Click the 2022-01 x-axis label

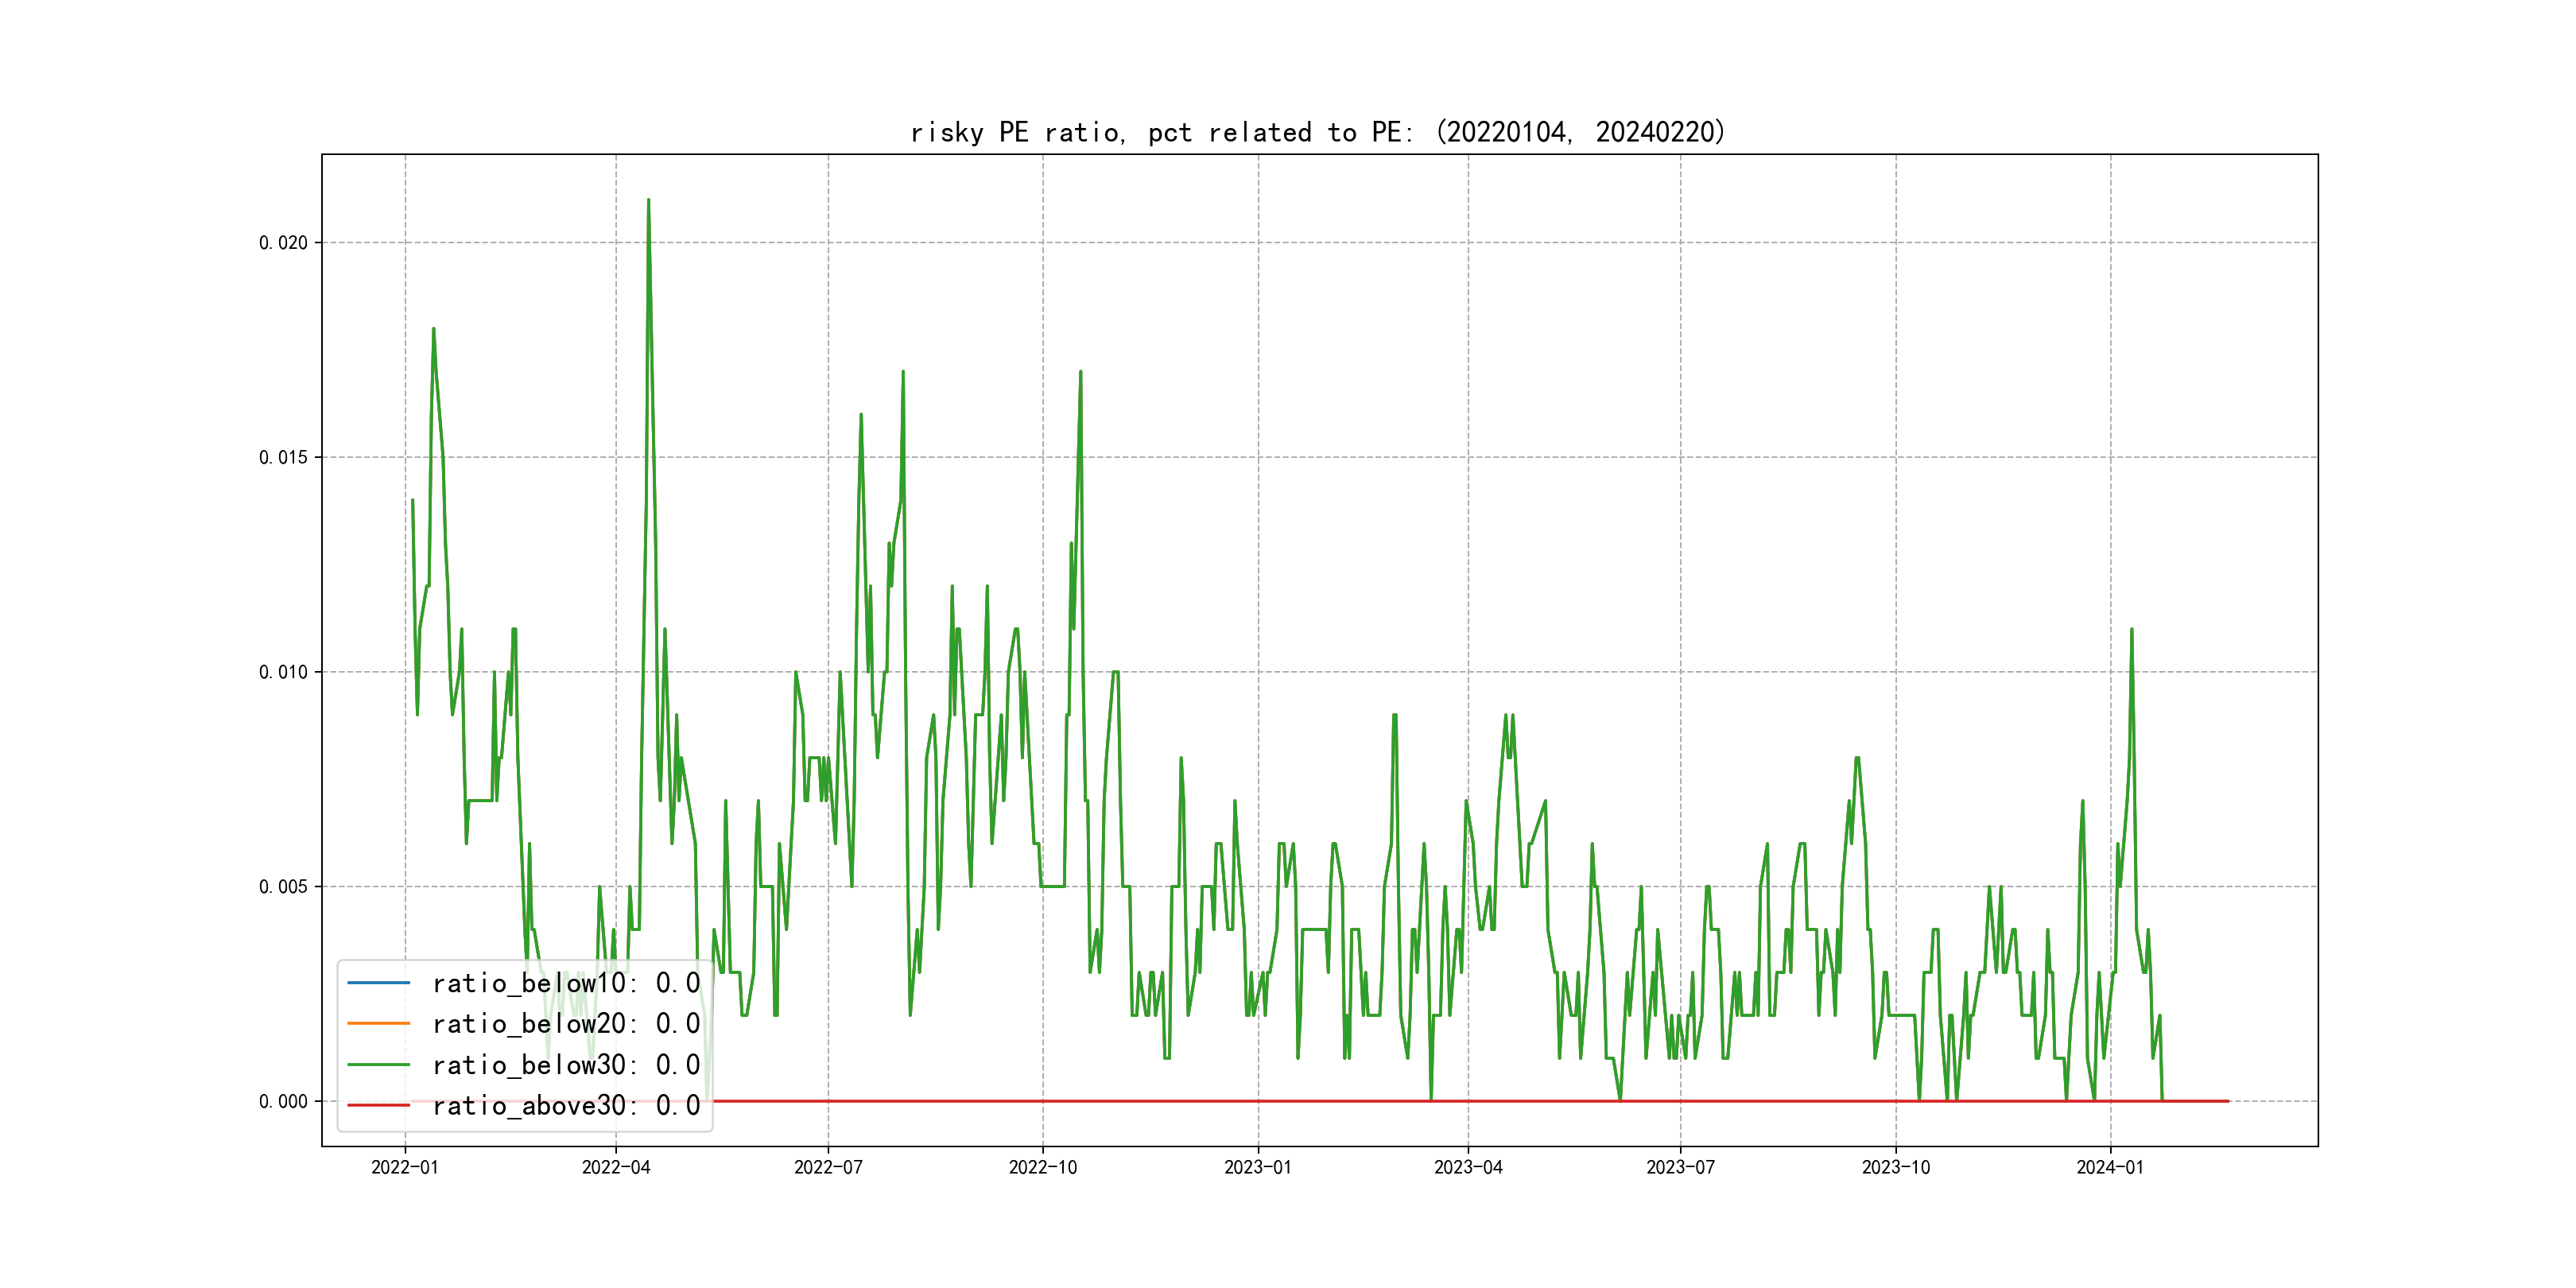pos(405,1168)
